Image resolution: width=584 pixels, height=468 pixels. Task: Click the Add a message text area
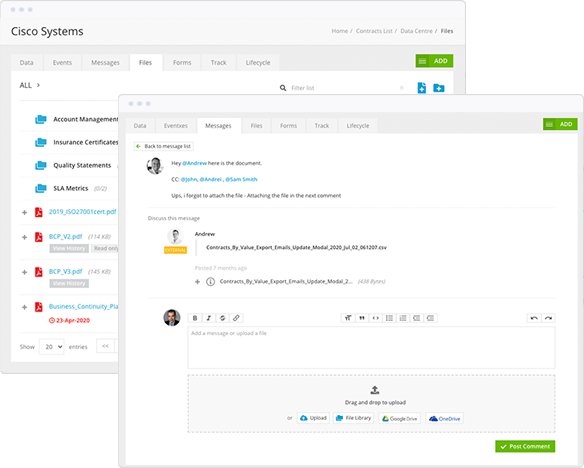371,348
